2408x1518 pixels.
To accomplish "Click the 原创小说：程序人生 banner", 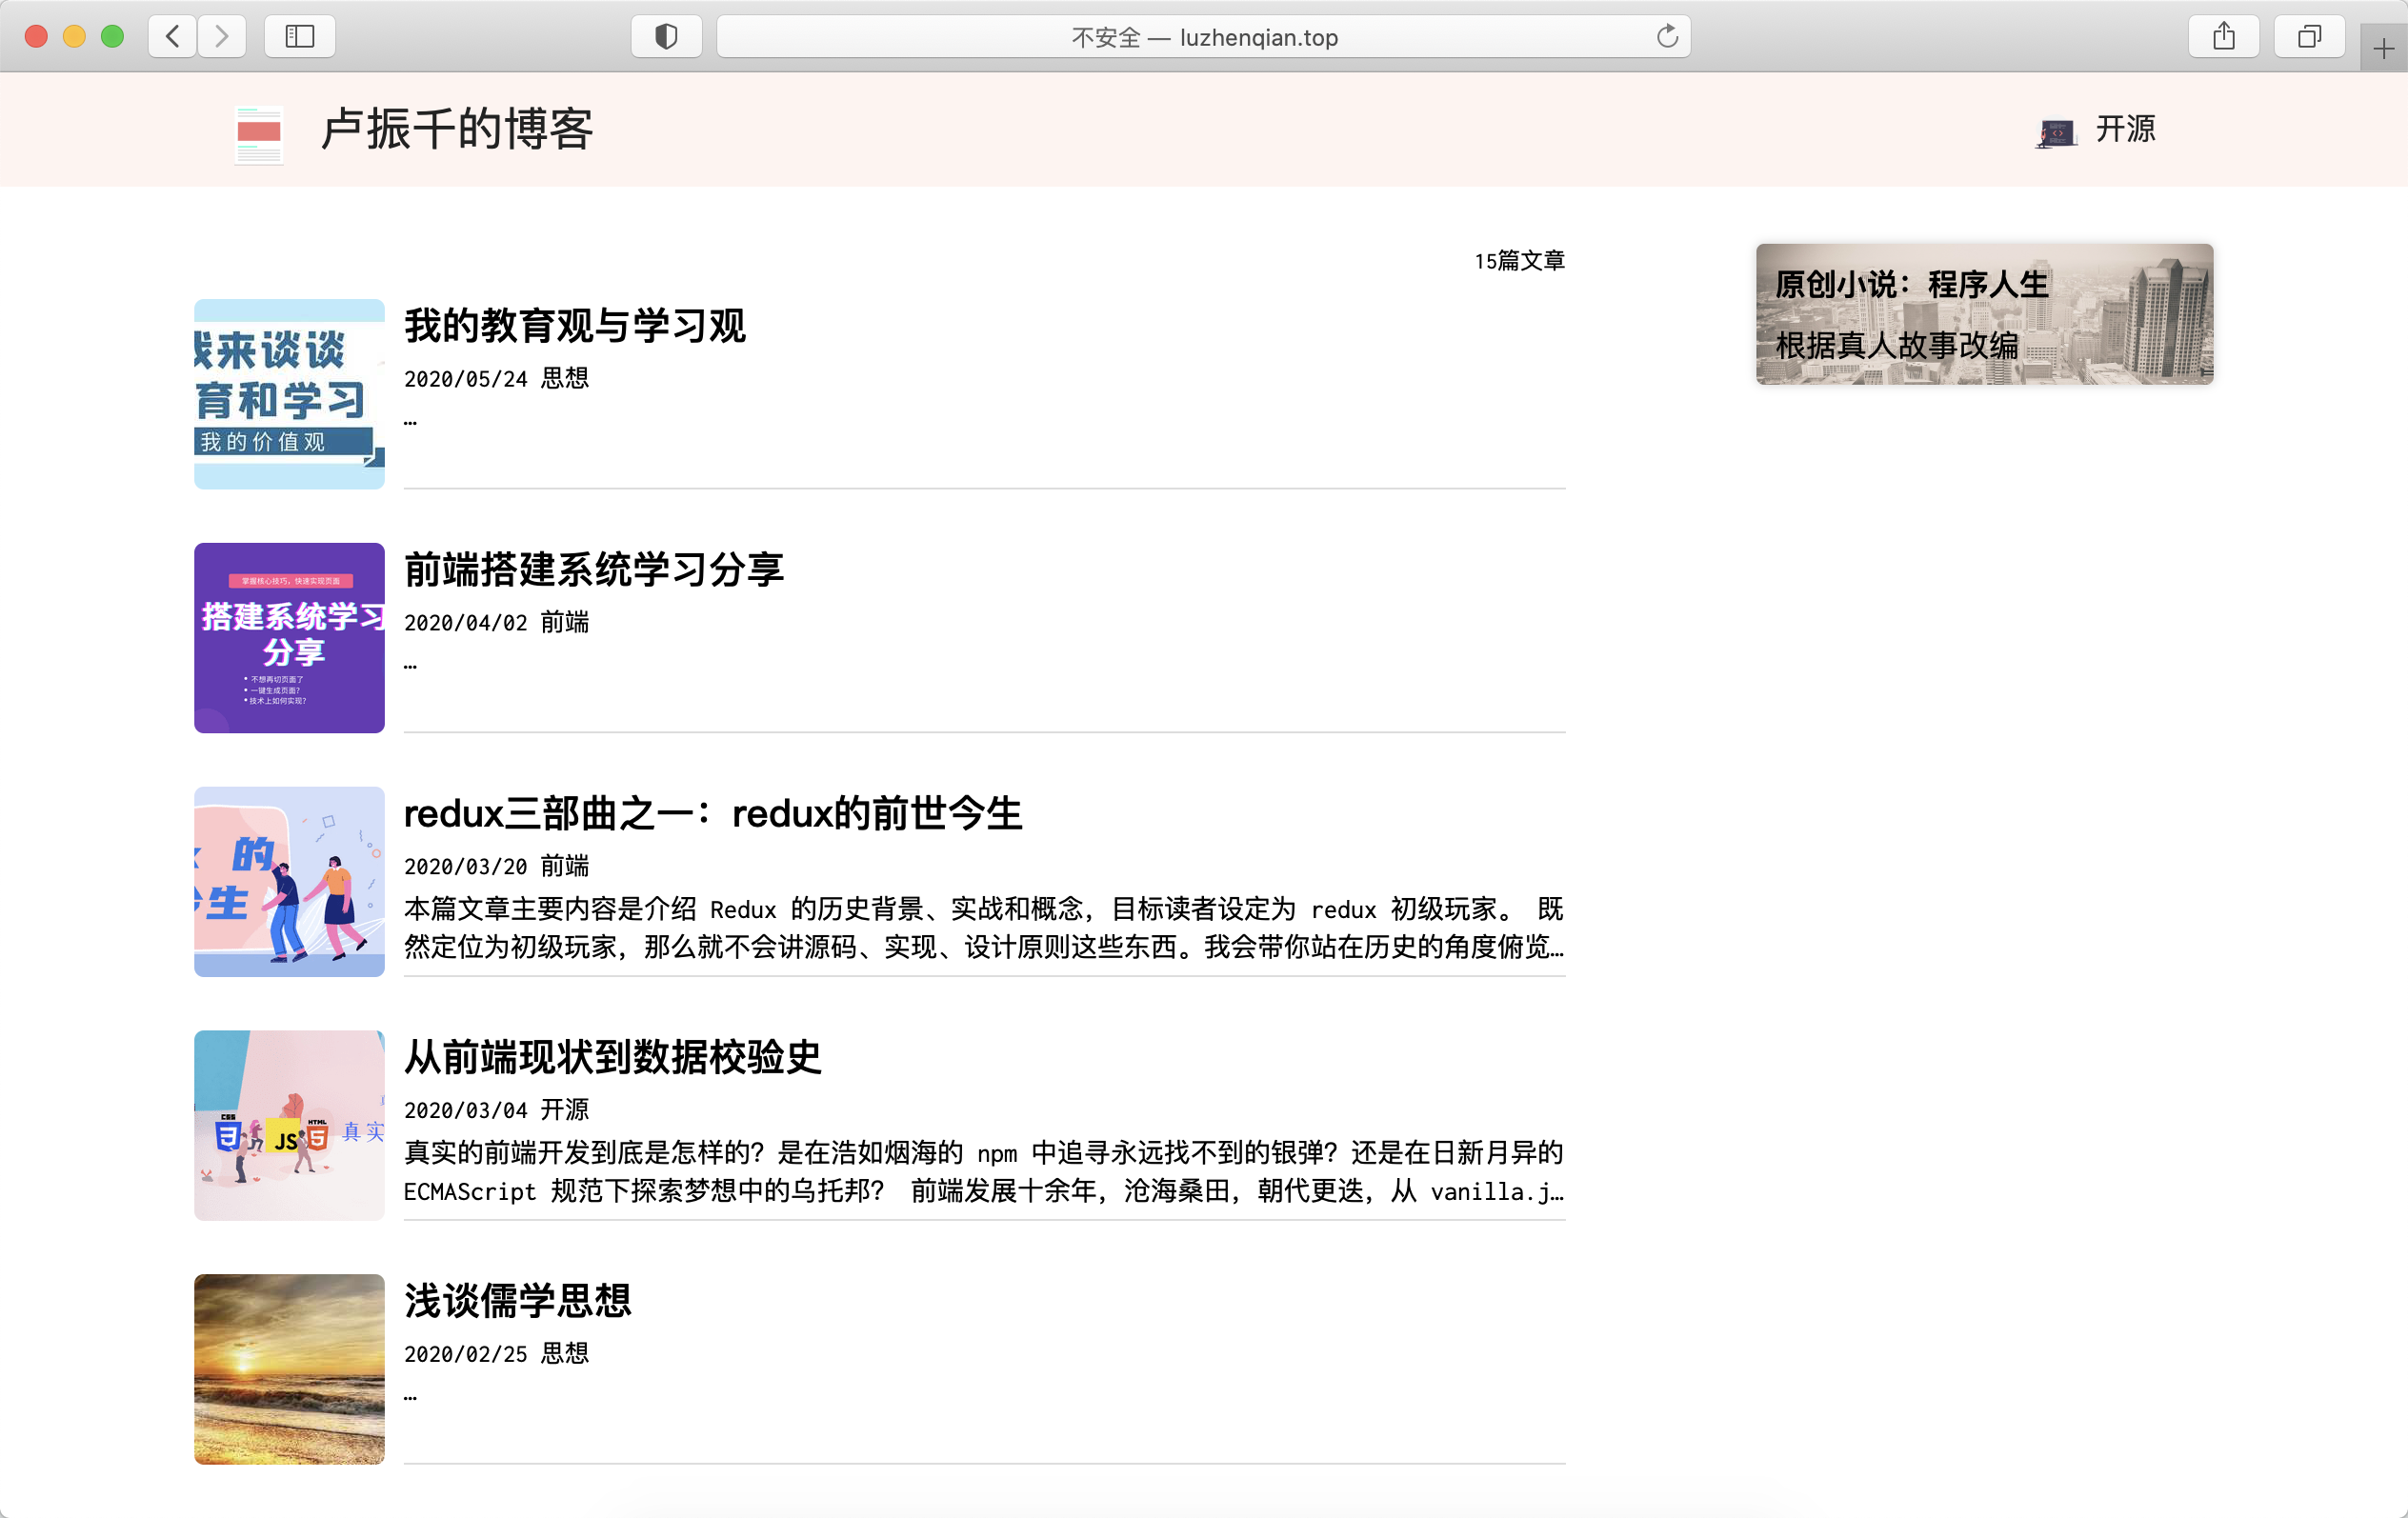I will click(1984, 315).
